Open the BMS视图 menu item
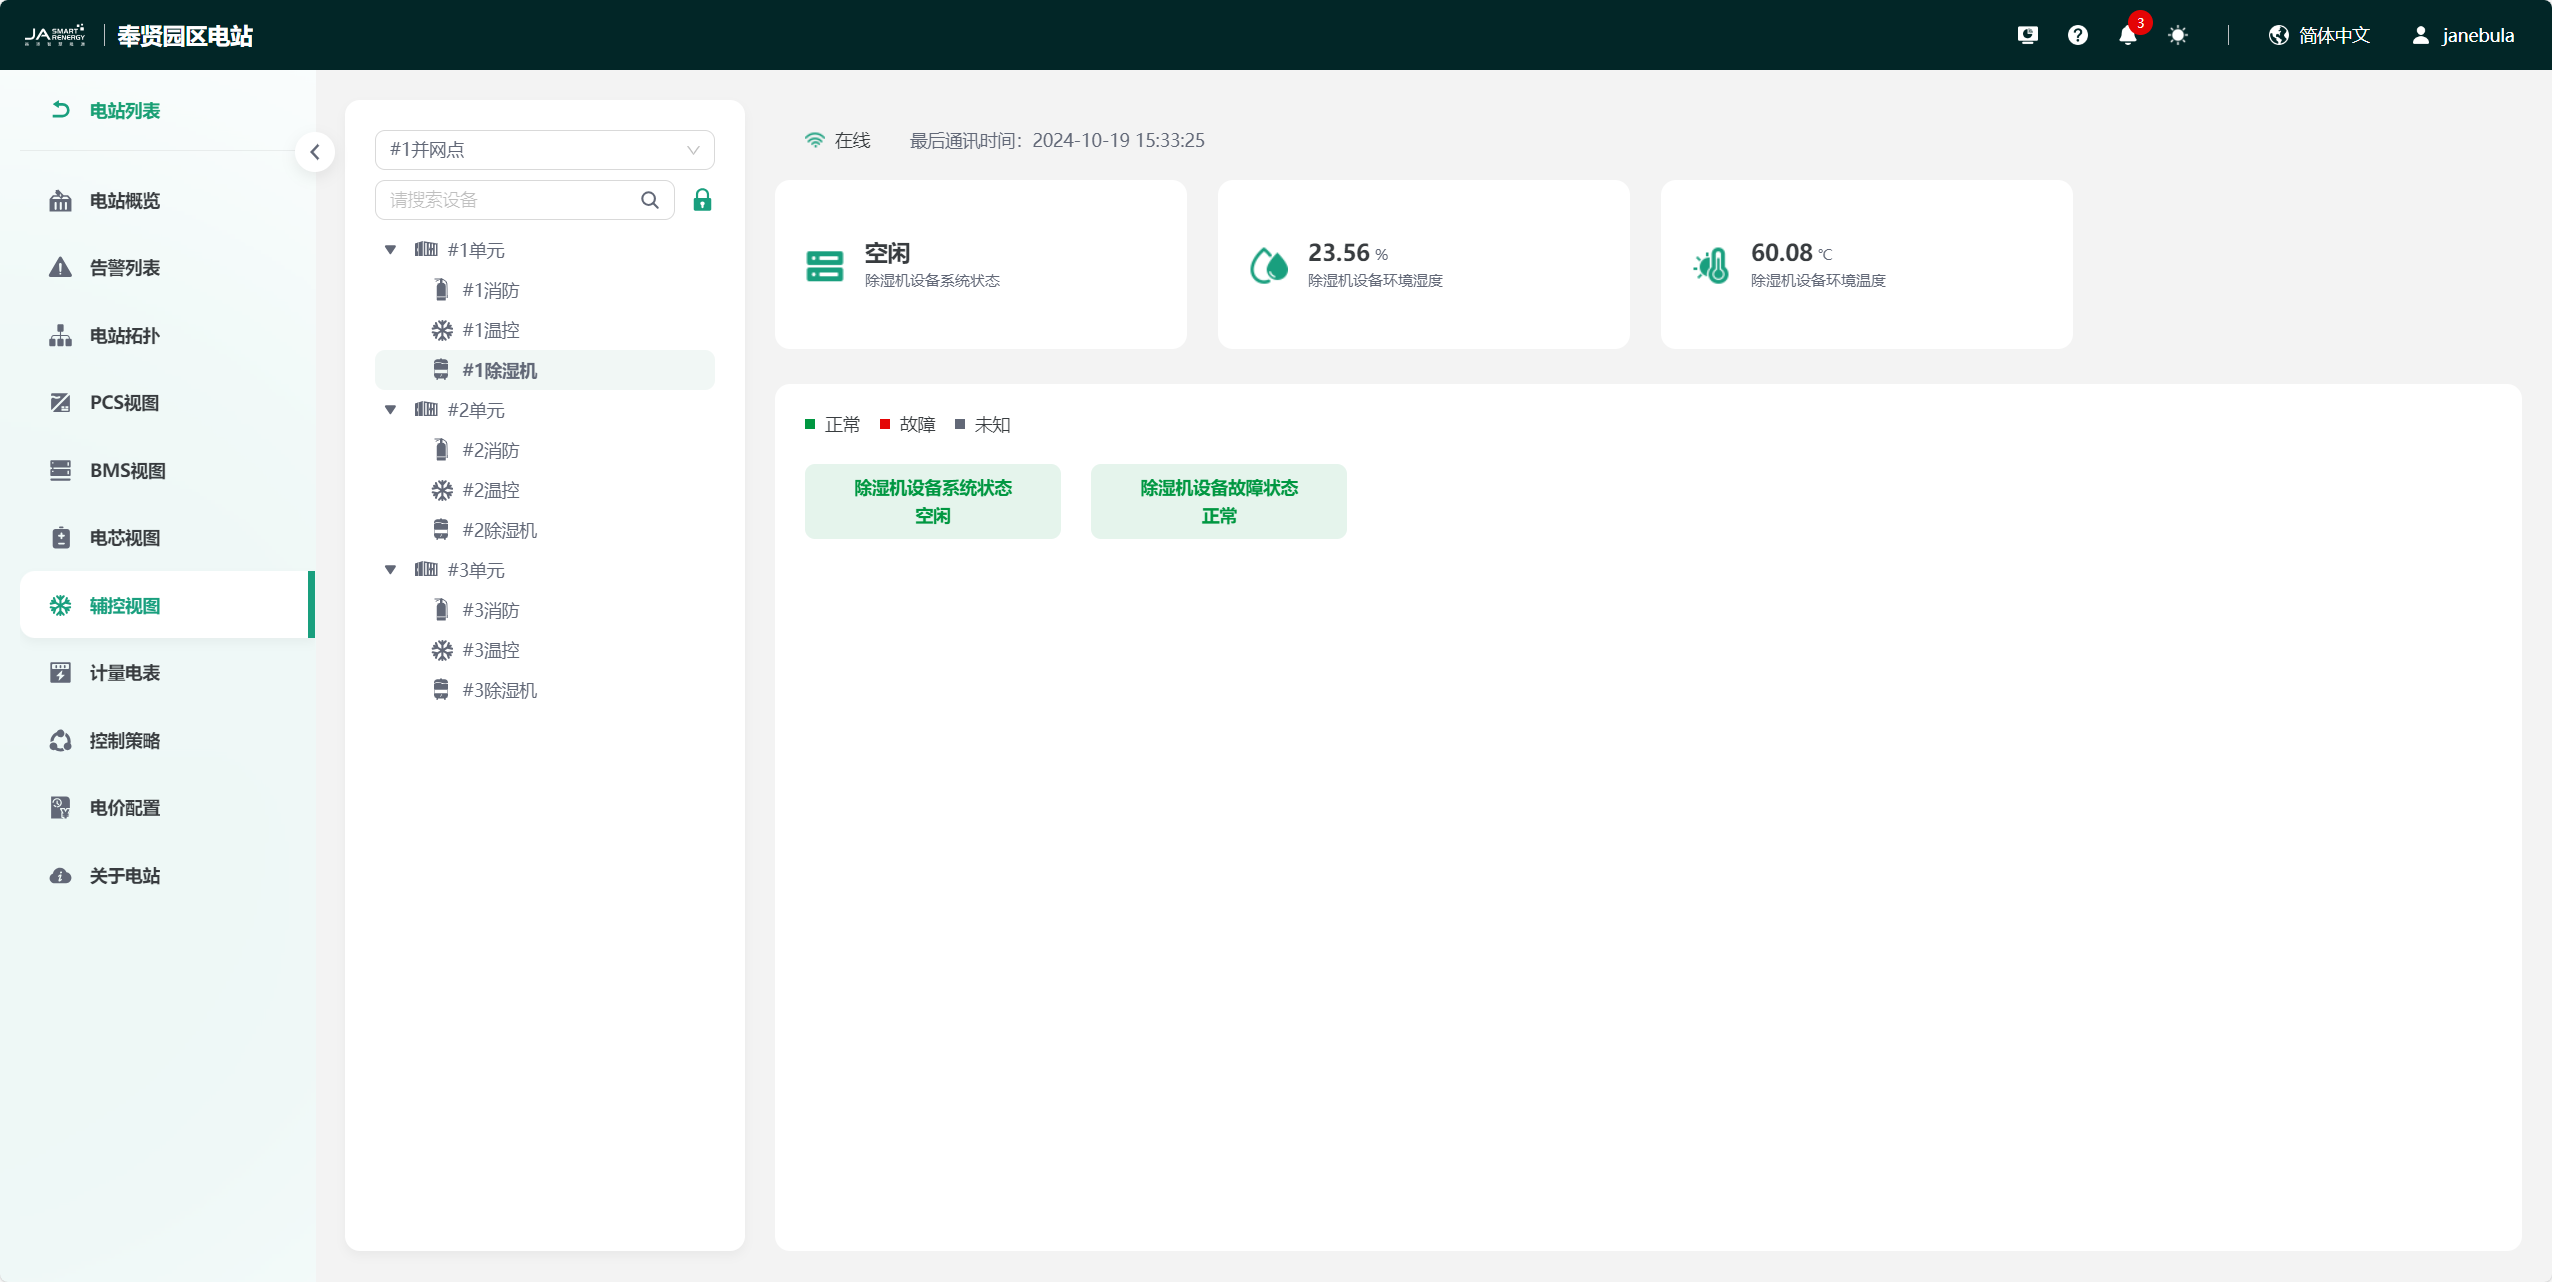Image resolution: width=2552 pixels, height=1282 pixels. point(127,471)
